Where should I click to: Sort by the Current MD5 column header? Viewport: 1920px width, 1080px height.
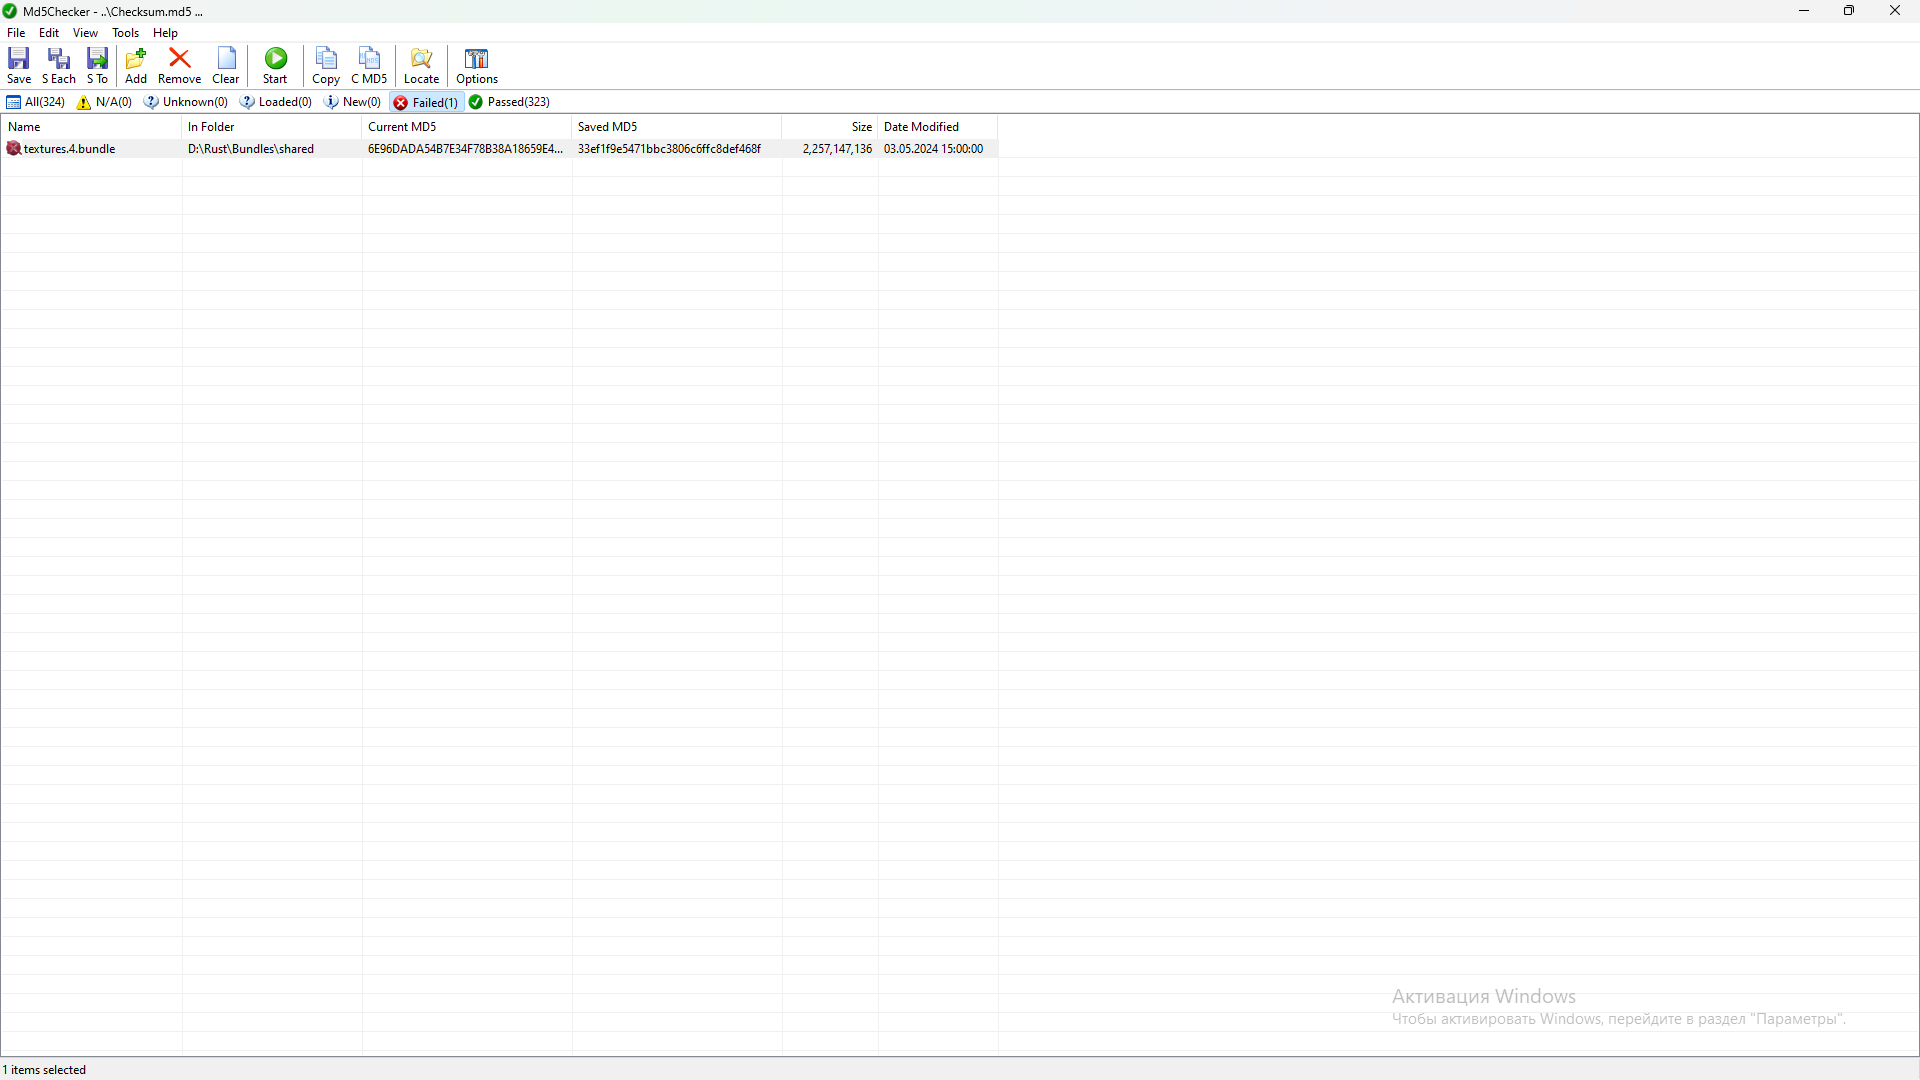pyautogui.click(x=465, y=127)
